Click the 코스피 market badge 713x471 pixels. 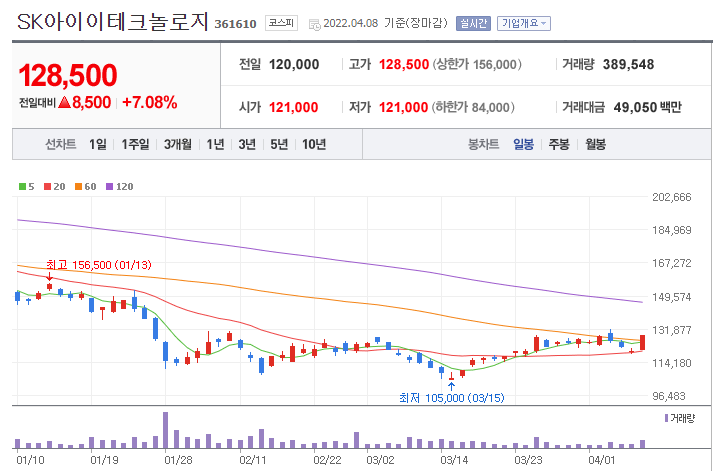(281, 23)
